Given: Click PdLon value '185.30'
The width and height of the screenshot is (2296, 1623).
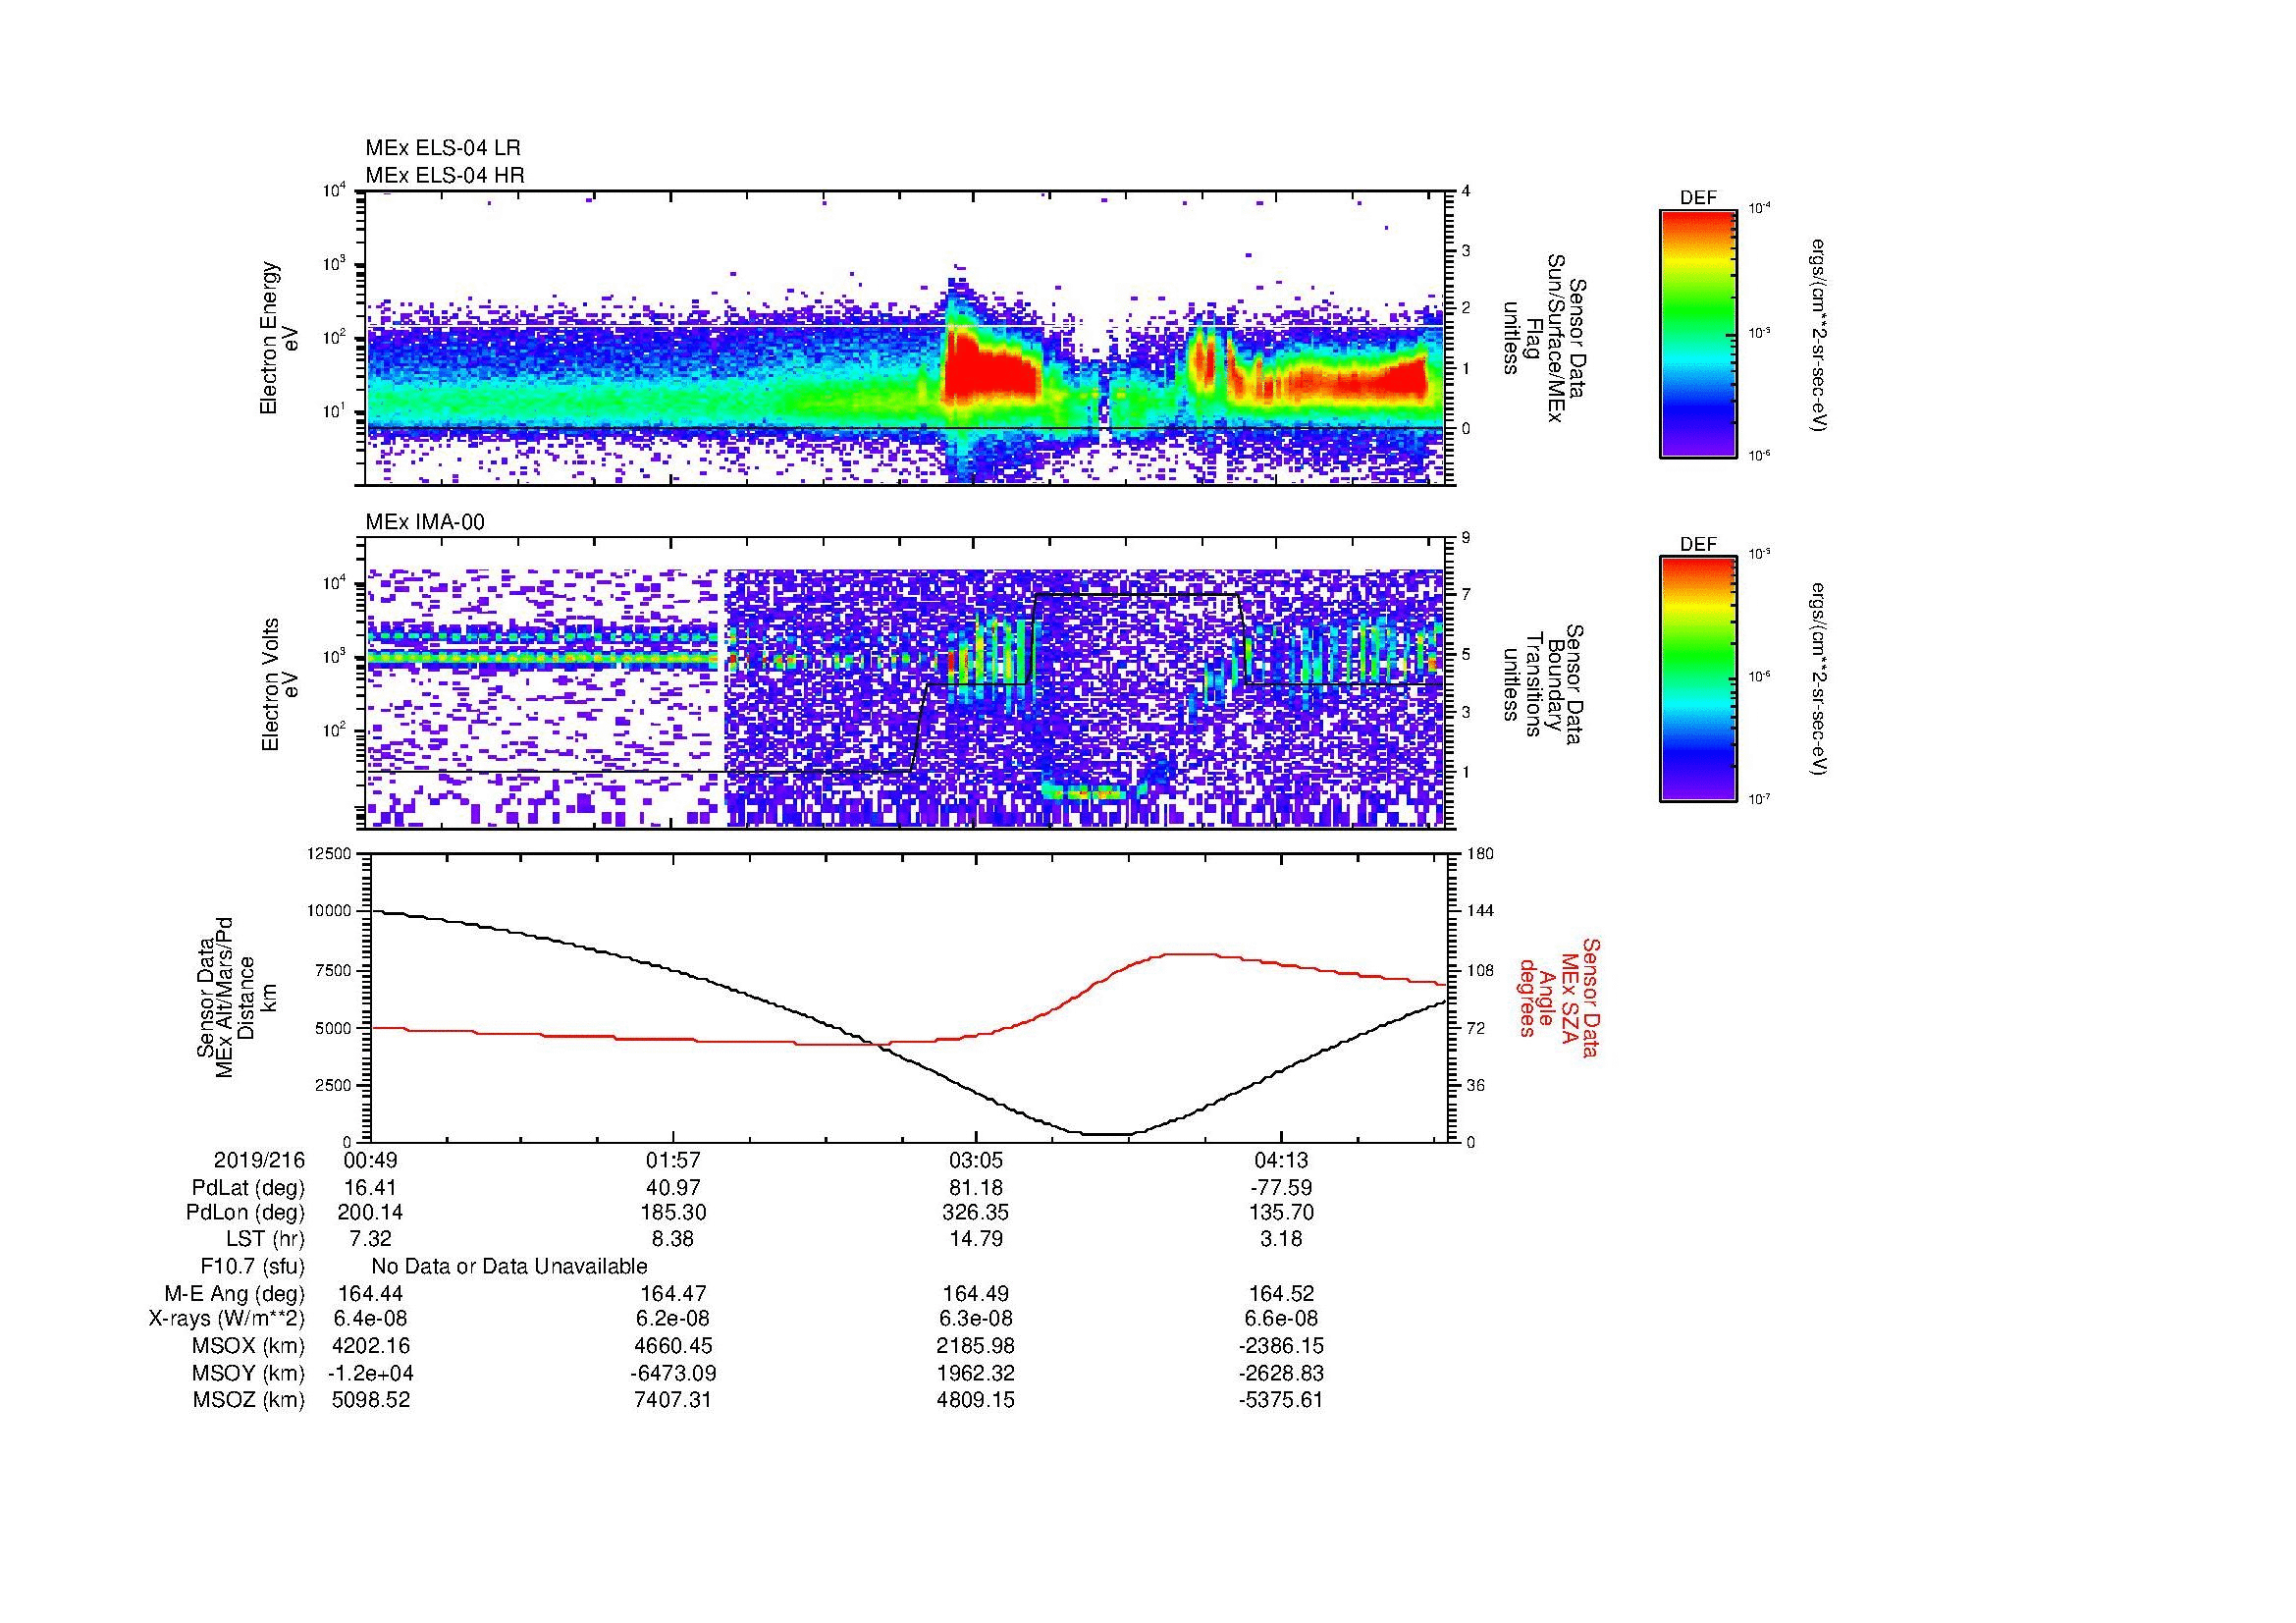Looking at the screenshot, I should point(673,1213).
